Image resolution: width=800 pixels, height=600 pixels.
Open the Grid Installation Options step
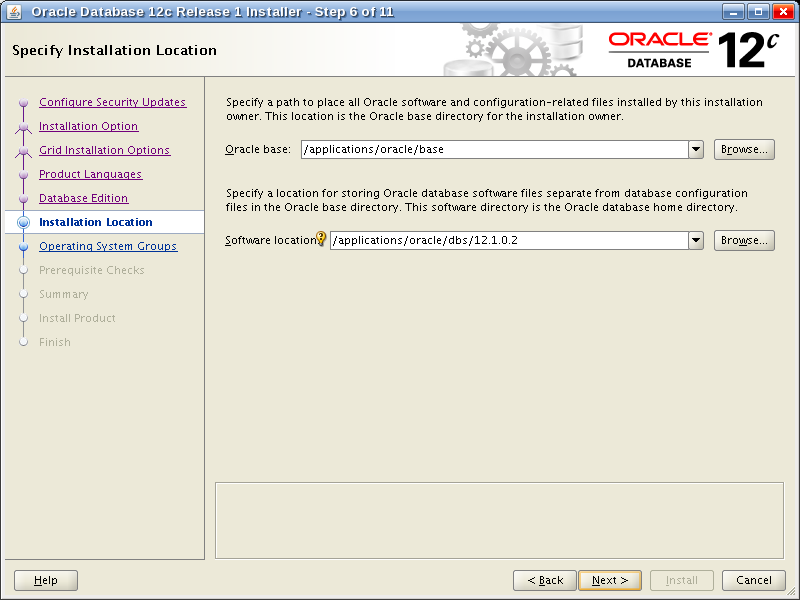tap(104, 150)
